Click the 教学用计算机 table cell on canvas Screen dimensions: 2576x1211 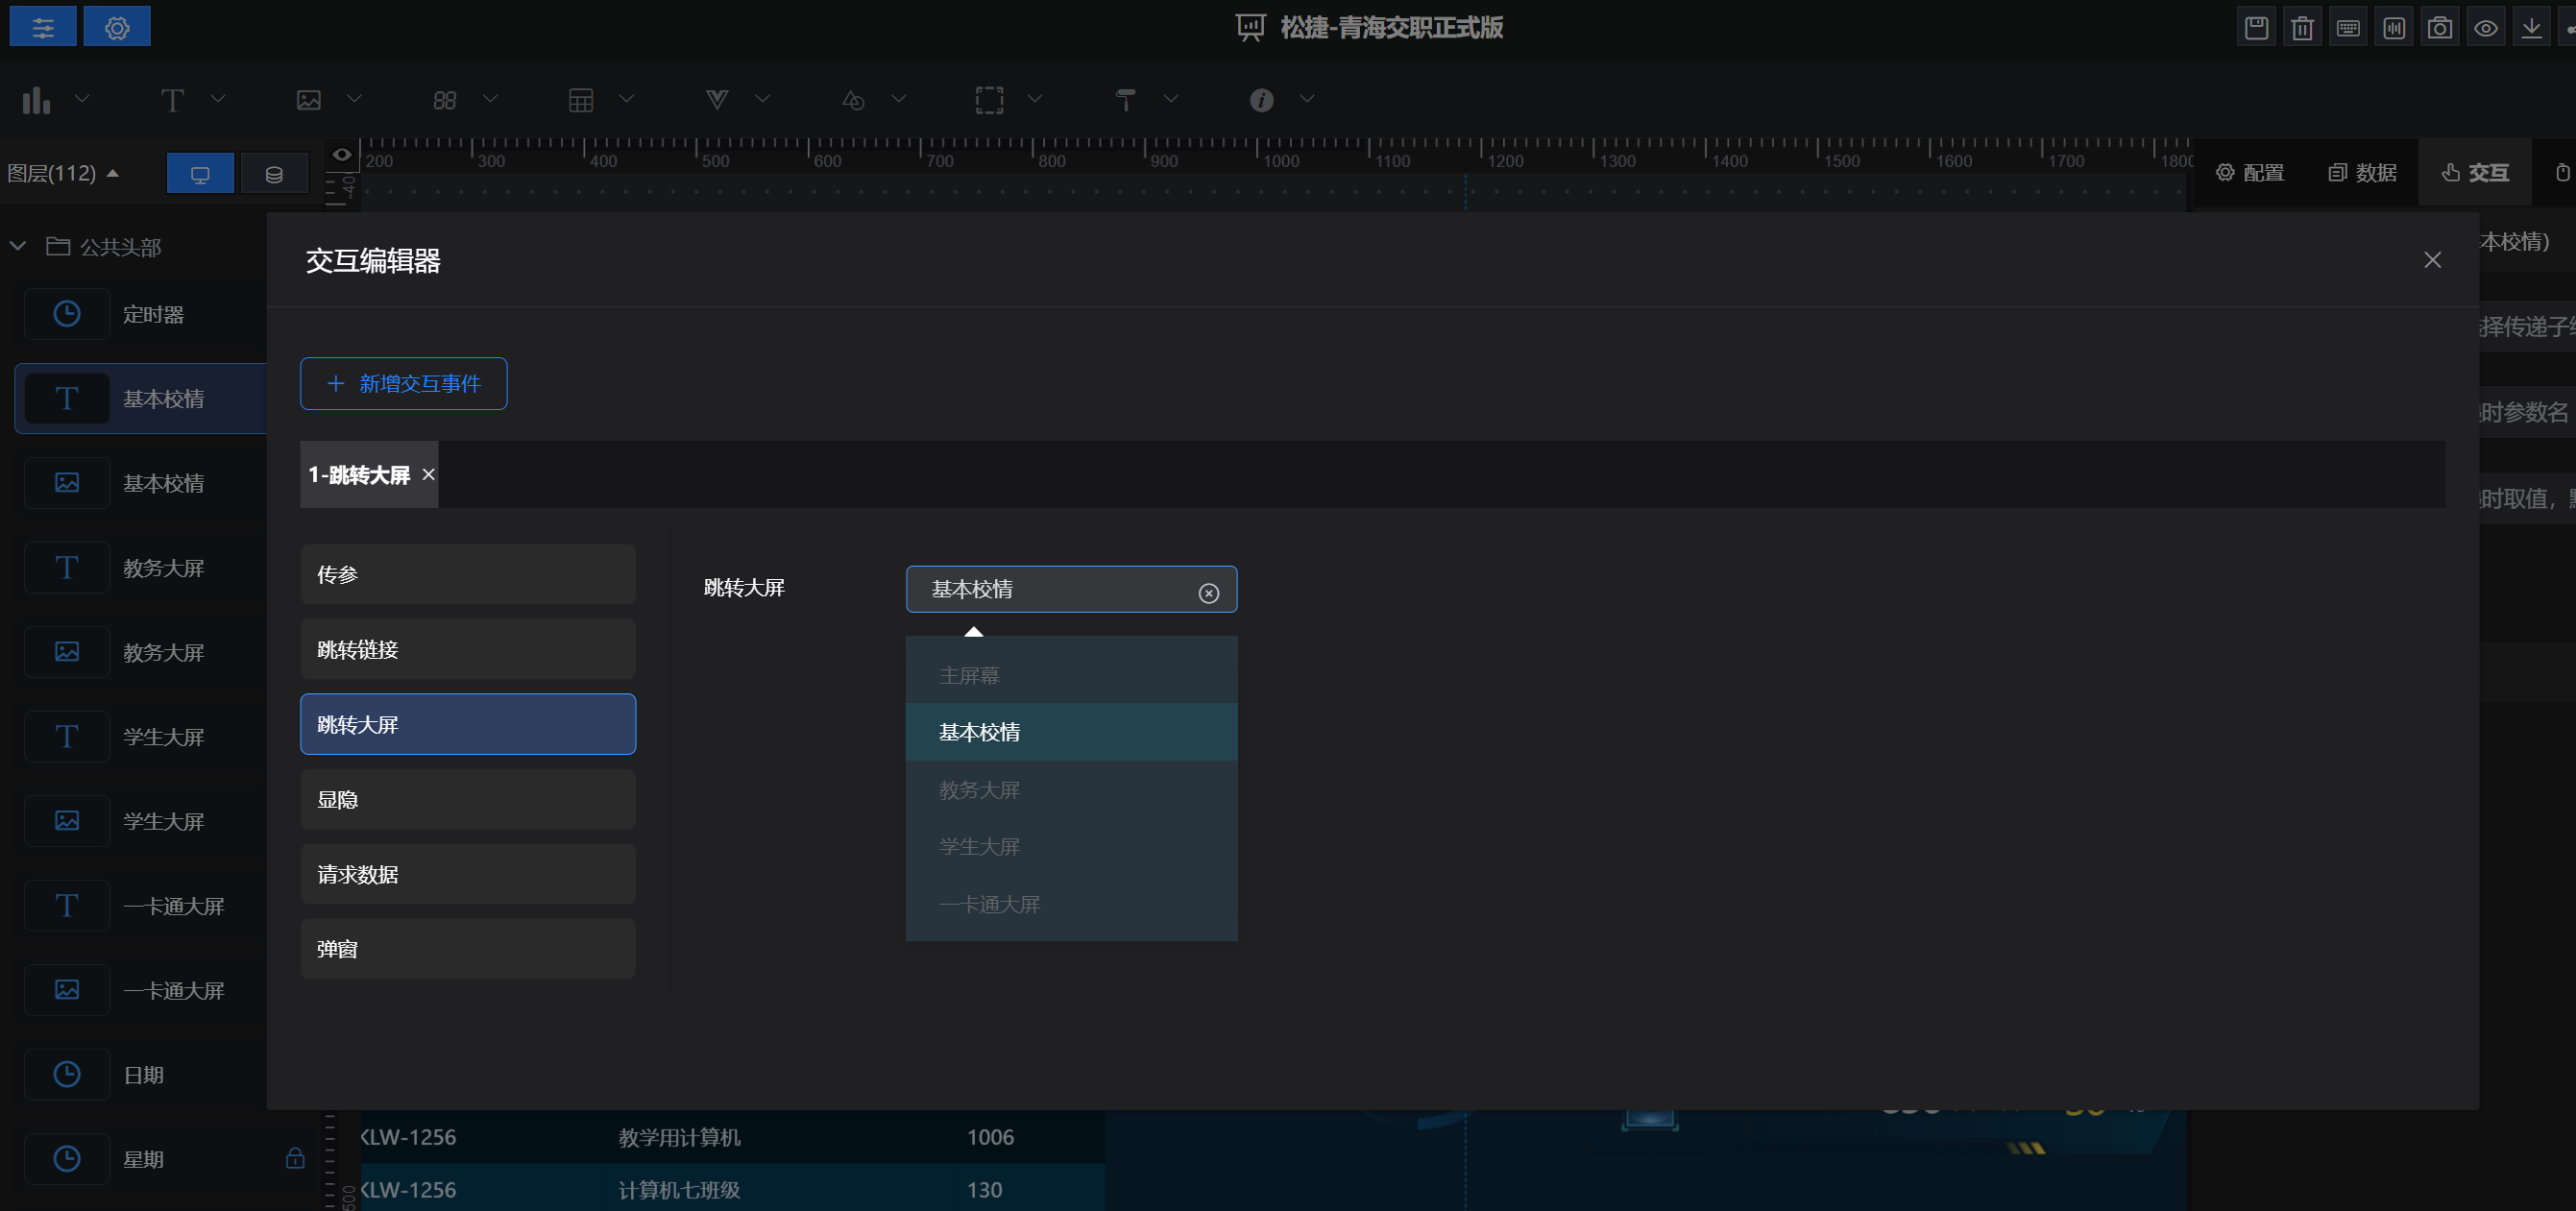click(679, 1137)
